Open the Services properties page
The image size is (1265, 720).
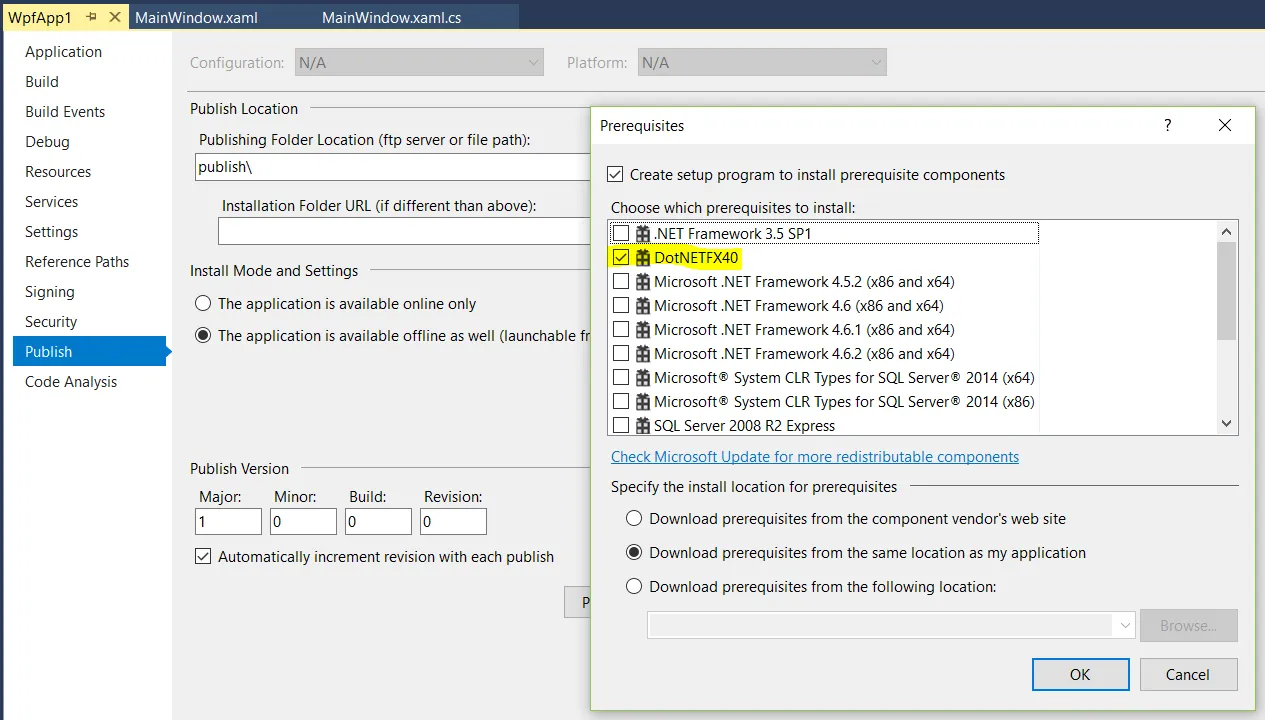pyautogui.click(x=52, y=202)
